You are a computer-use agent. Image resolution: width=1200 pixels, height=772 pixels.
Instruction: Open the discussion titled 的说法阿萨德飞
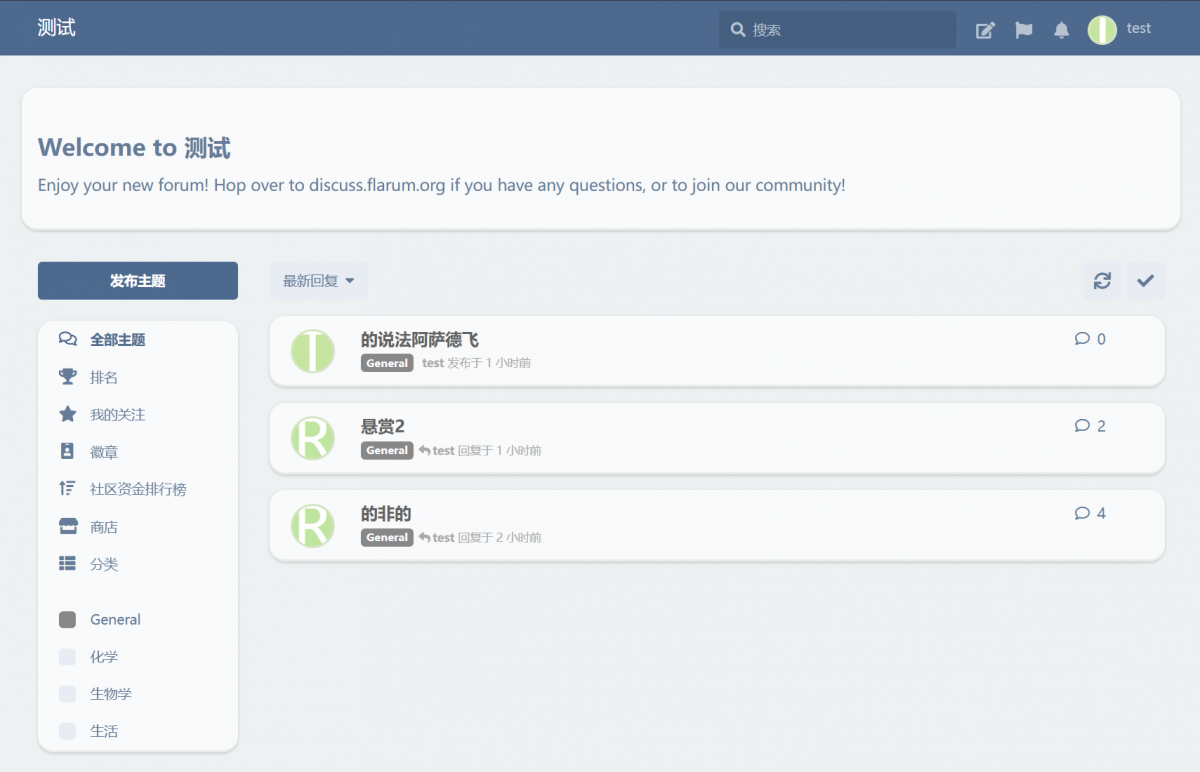tap(420, 340)
